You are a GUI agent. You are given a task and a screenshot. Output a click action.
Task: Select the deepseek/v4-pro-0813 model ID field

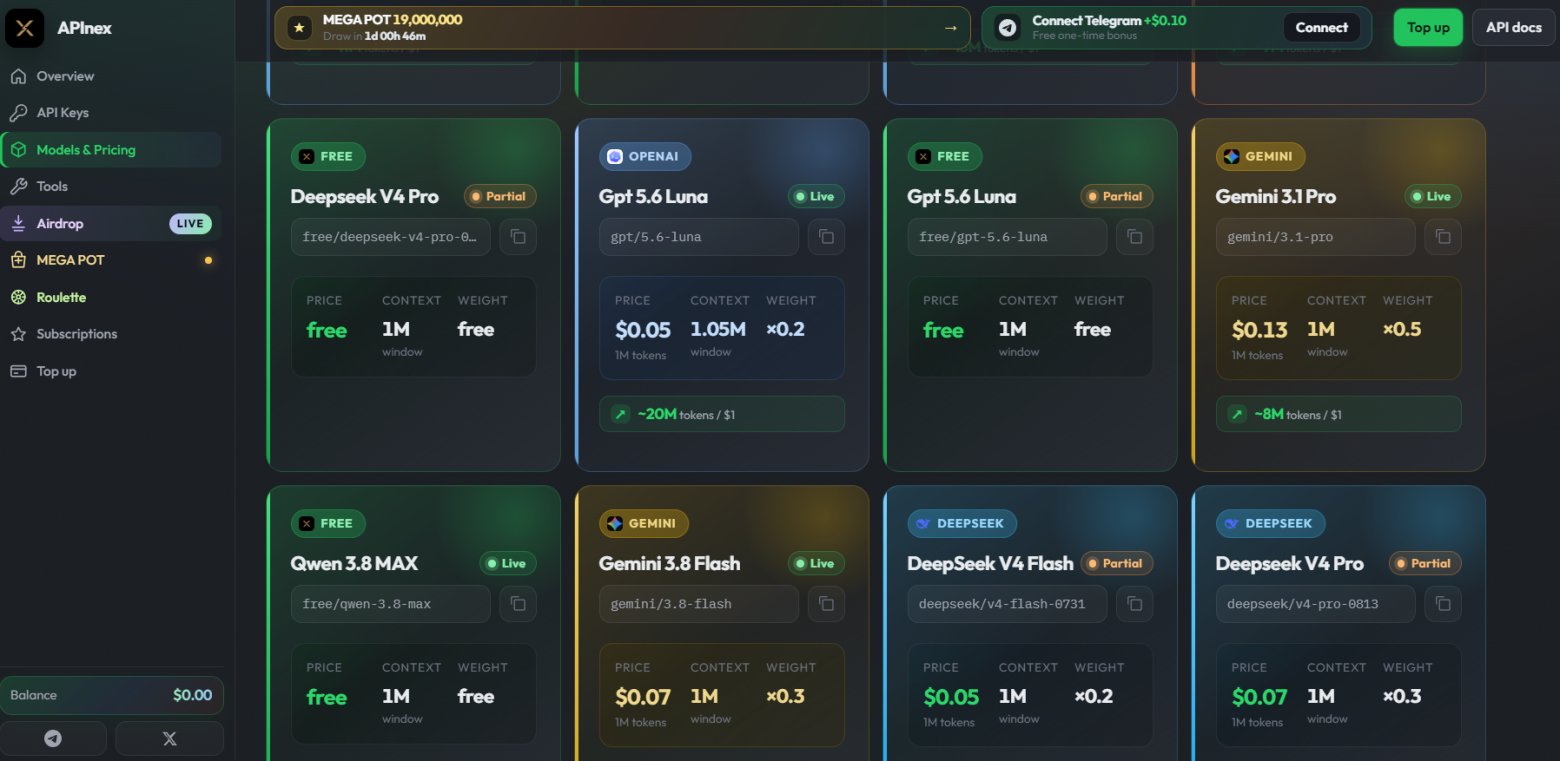point(1316,604)
